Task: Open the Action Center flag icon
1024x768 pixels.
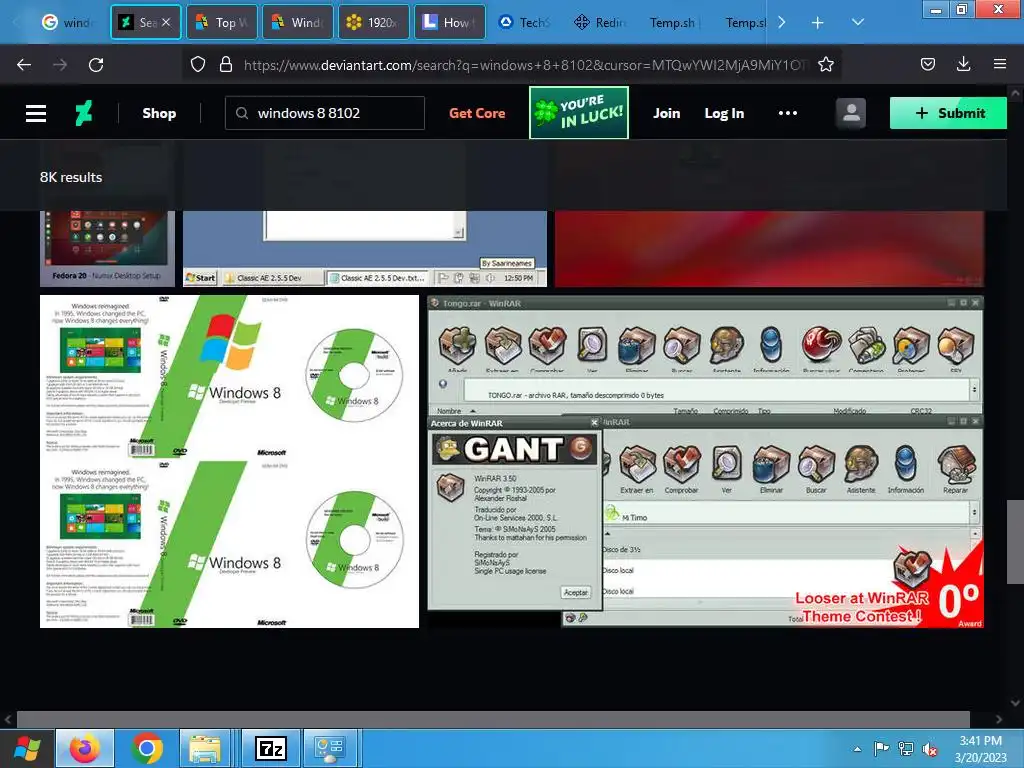Action: 881,748
